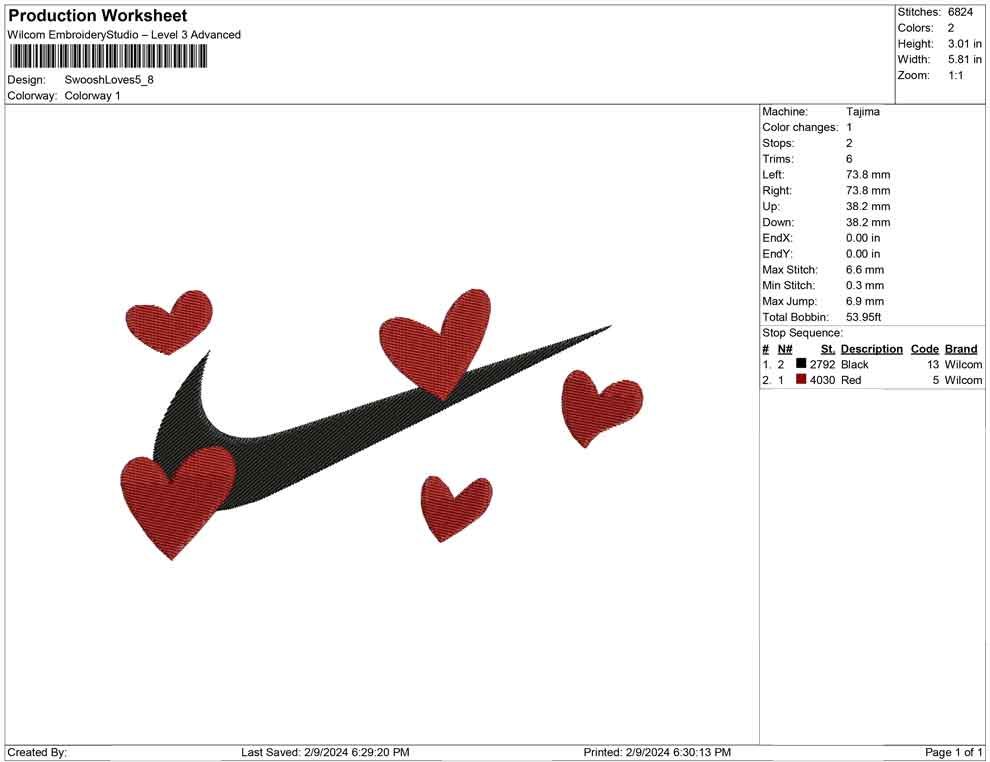The width and height of the screenshot is (990, 762).
Task: Click the 'St.' column header
Action: 828,349
